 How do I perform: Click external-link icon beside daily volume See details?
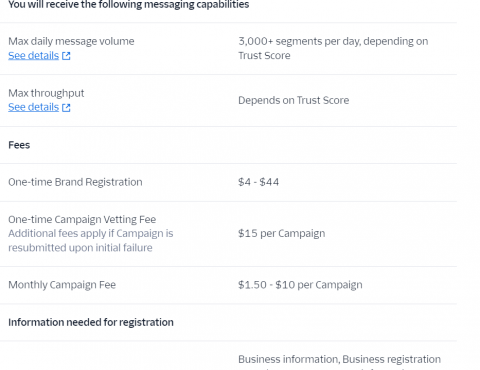[x=66, y=56]
